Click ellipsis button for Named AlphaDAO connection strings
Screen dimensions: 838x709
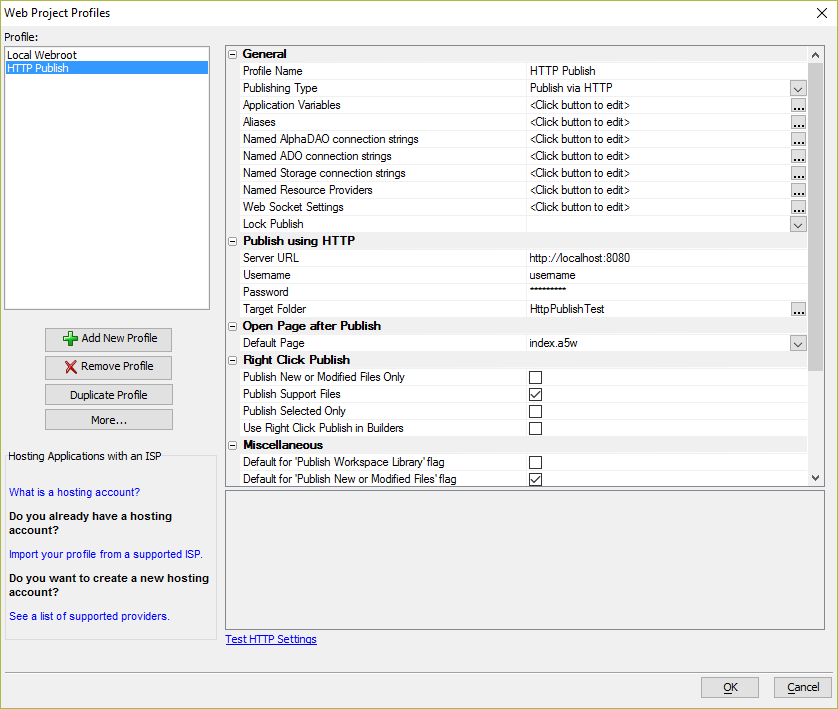(x=798, y=139)
